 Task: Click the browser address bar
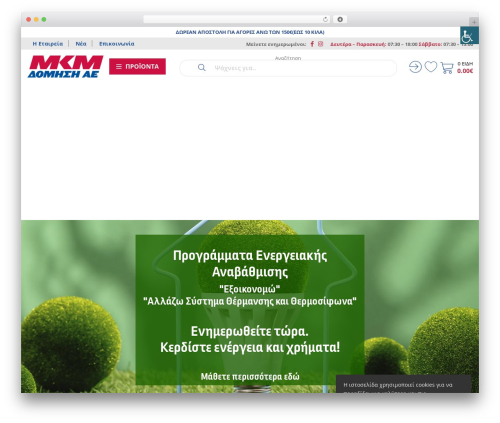click(237, 20)
